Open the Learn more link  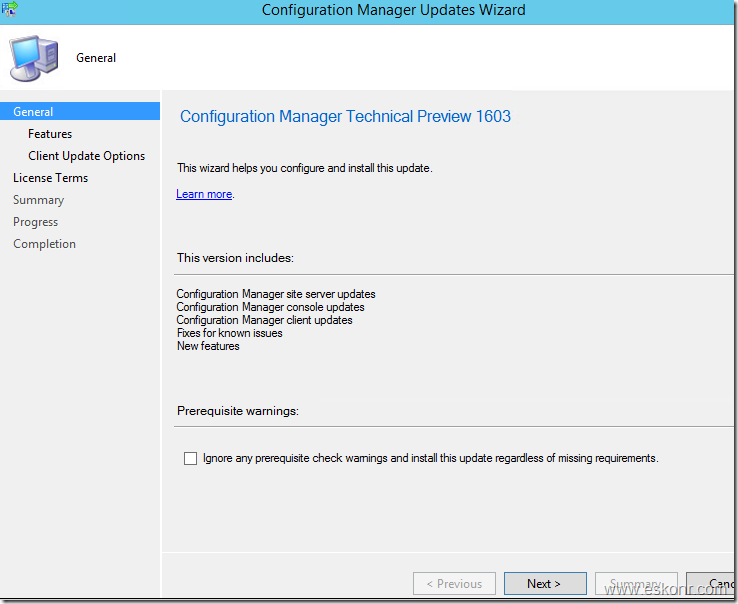pyautogui.click(x=204, y=194)
